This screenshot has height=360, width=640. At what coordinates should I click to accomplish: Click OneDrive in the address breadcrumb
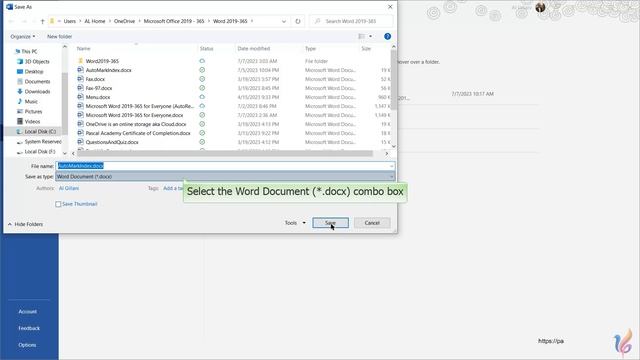coord(124,21)
